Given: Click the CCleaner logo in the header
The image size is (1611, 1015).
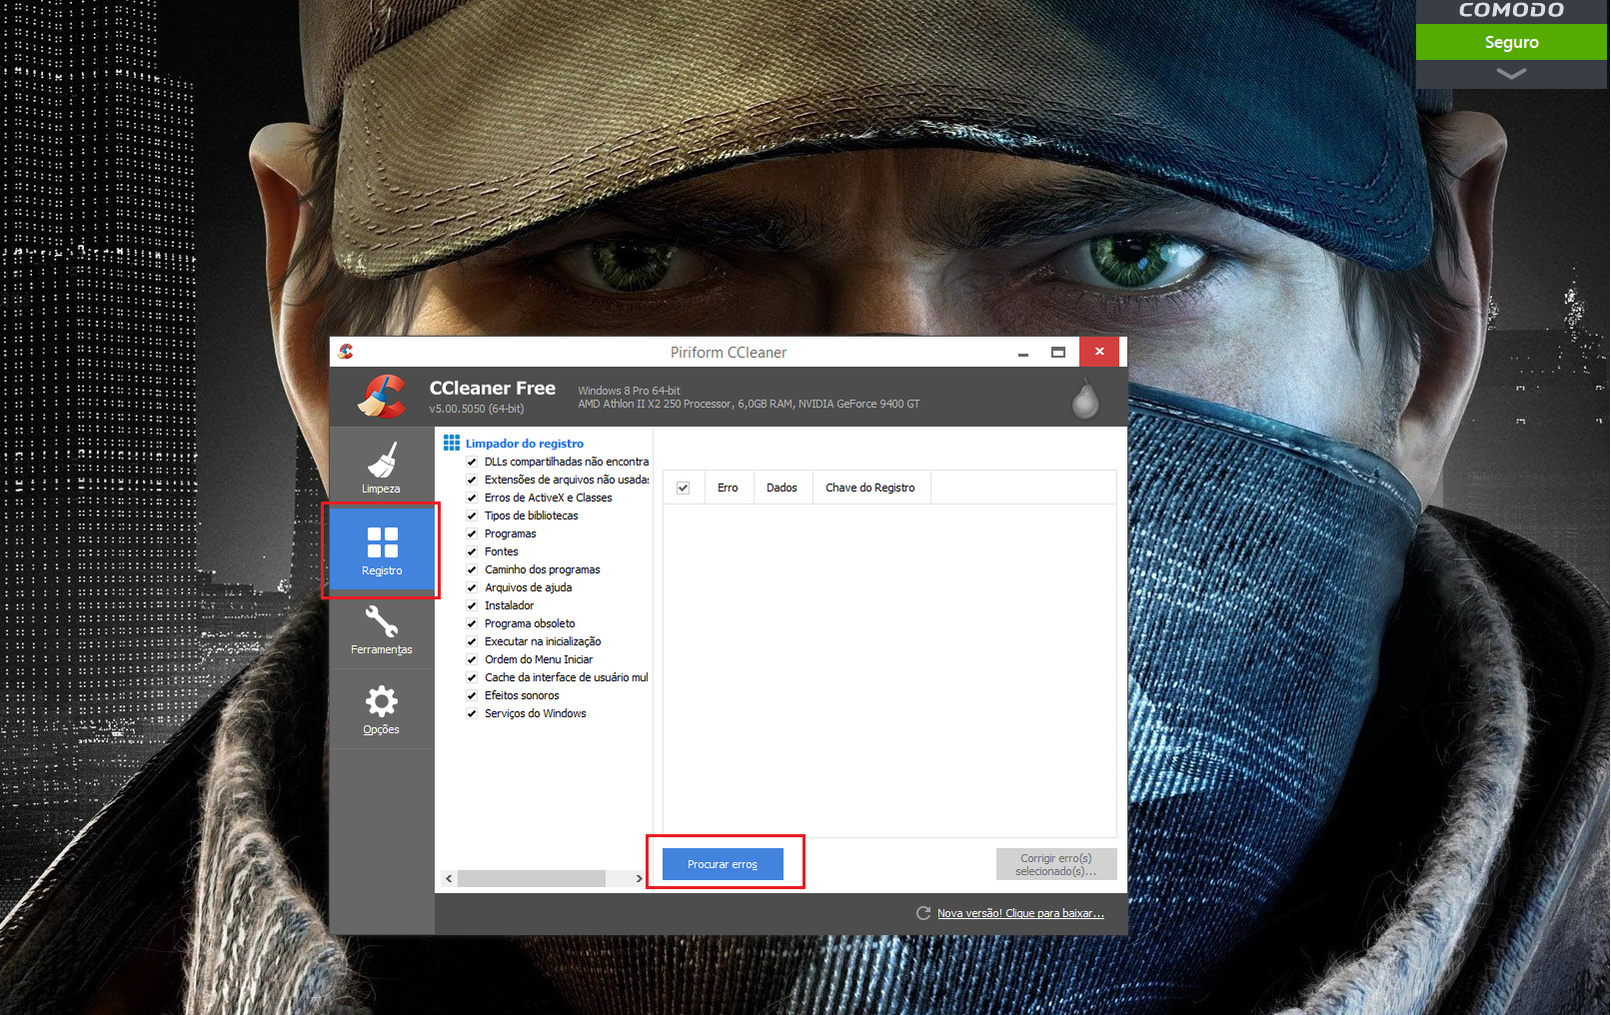Looking at the screenshot, I should pyautogui.click(x=382, y=396).
